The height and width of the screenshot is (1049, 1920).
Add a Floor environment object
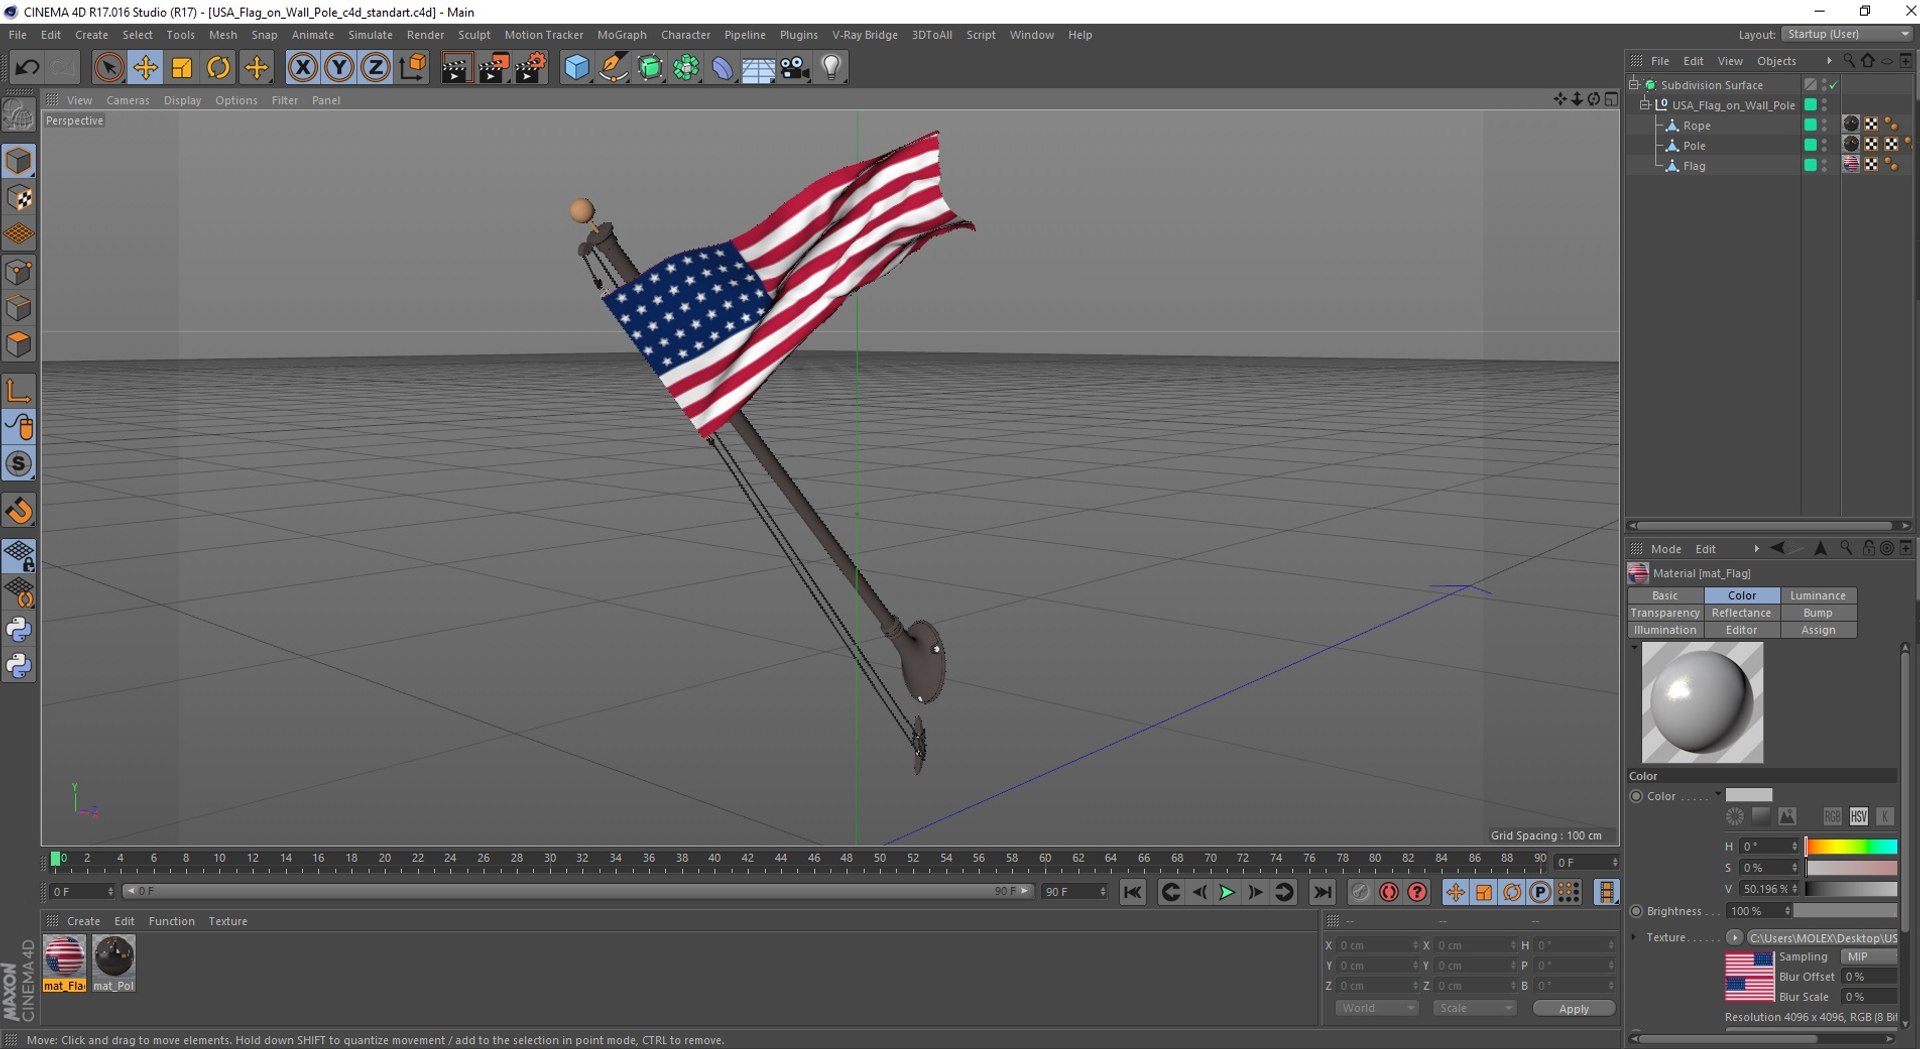point(758,67)
